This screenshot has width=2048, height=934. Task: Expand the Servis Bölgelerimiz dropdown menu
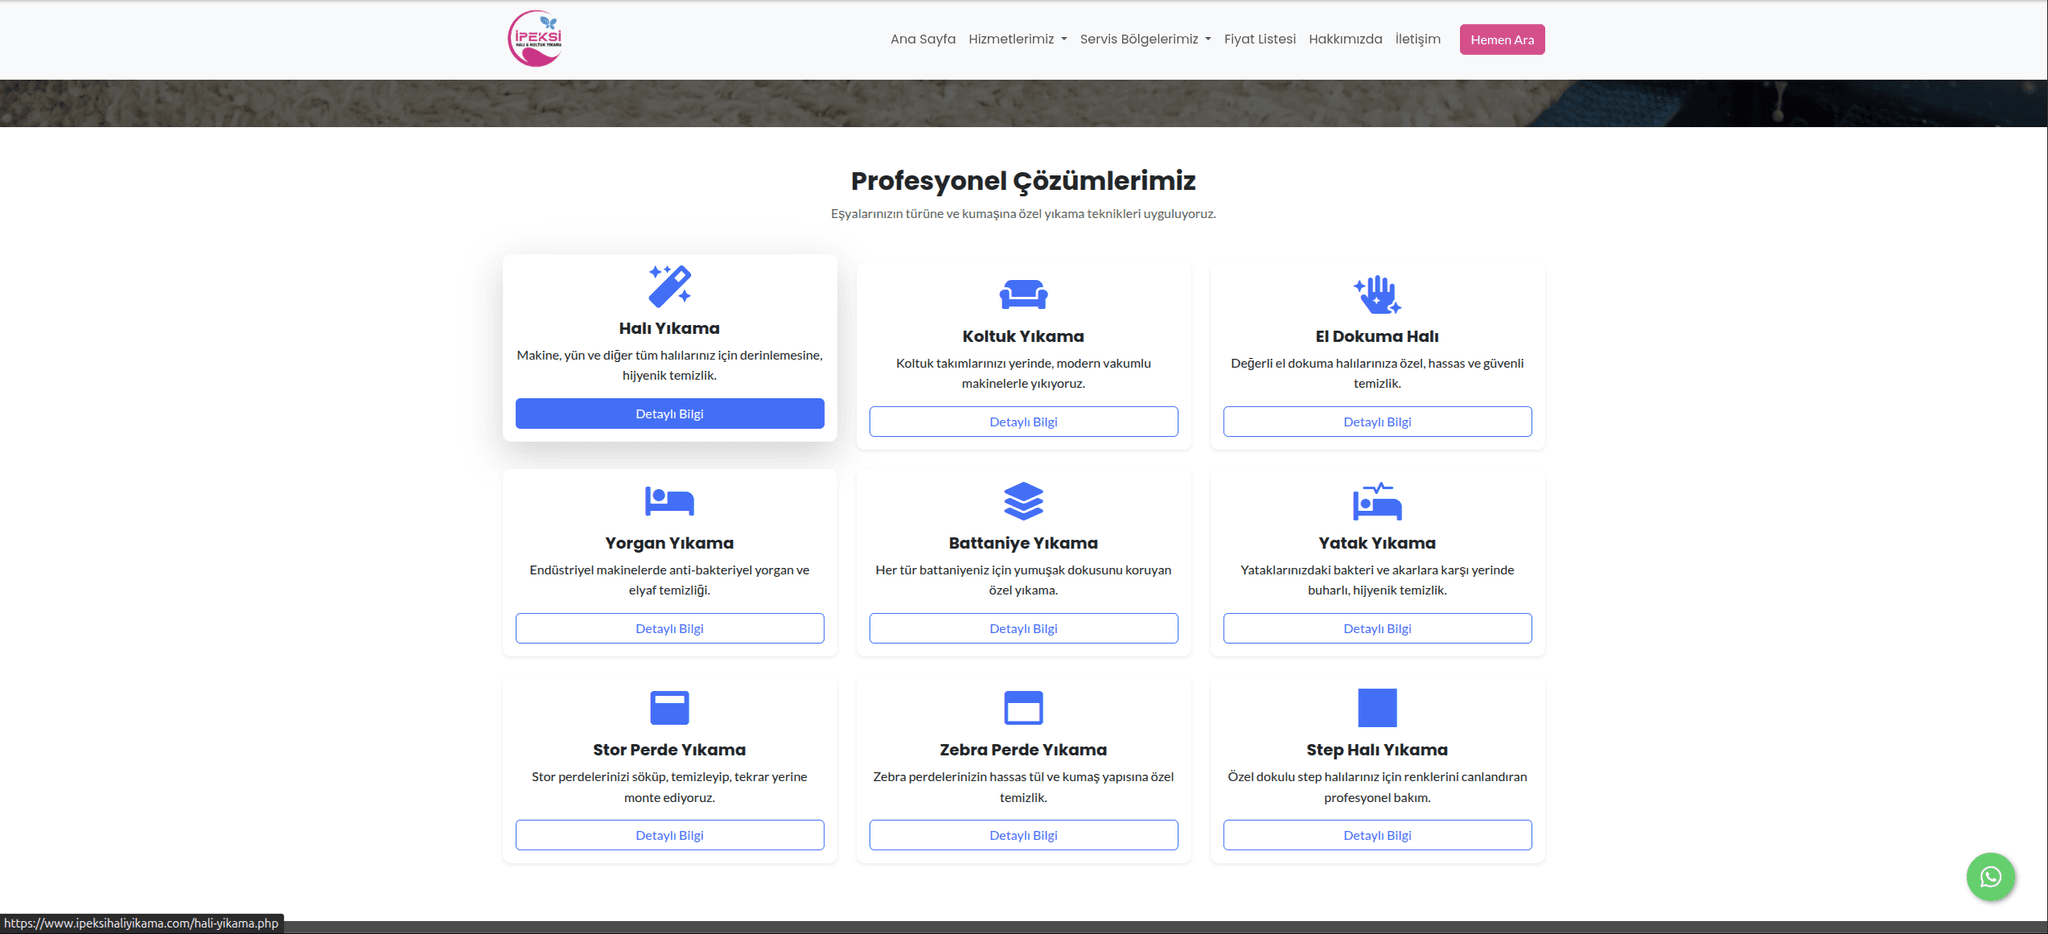click(x=1145, y=39)
